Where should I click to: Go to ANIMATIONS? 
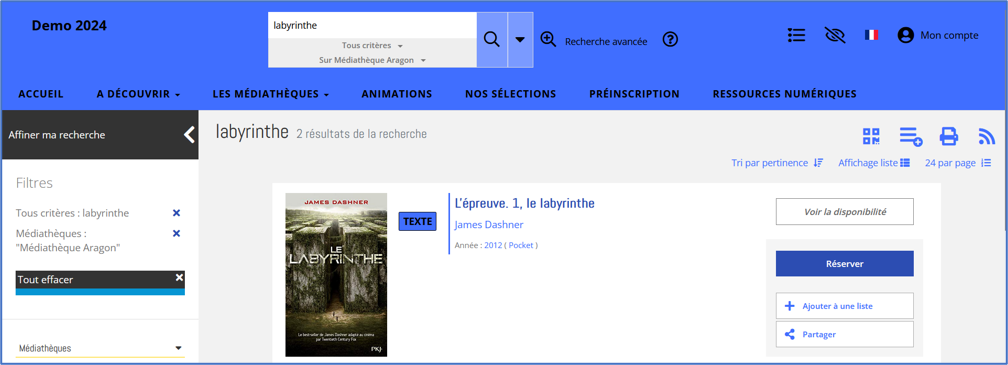(x=397, y=94)
